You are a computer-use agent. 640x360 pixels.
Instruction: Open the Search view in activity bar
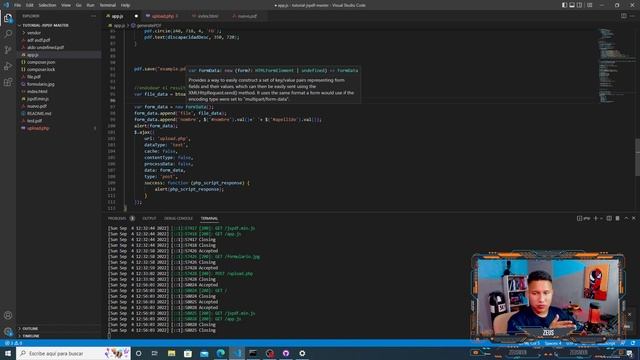click(x=8, y=34)
